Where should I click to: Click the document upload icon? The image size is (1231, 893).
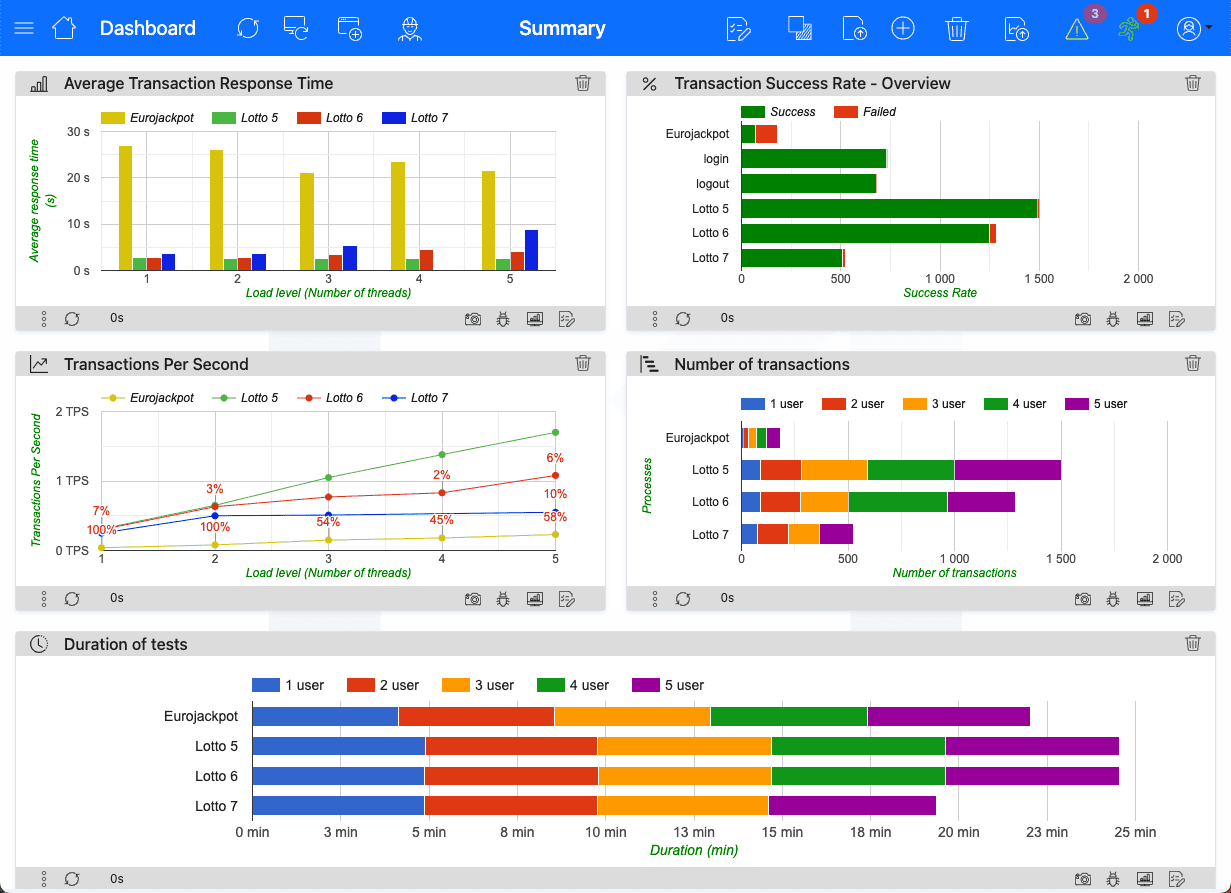coord(855,28)
